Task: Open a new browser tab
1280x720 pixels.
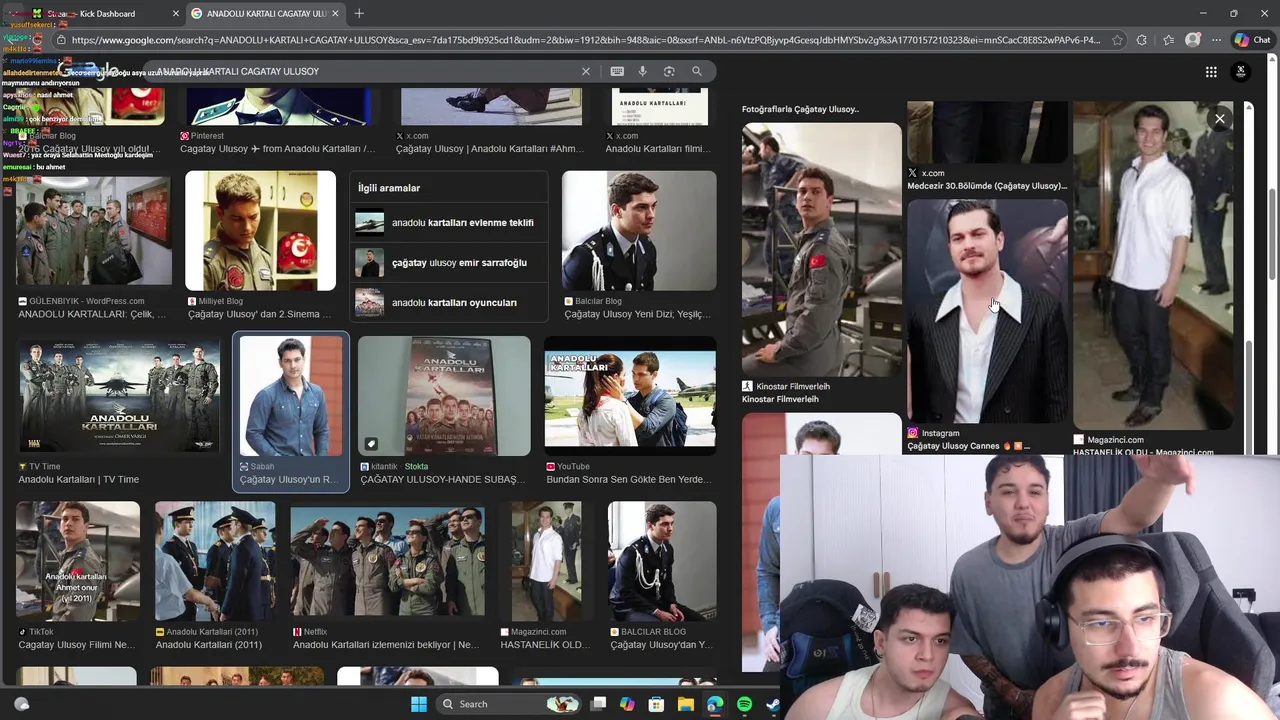Action: click(359, 13)
